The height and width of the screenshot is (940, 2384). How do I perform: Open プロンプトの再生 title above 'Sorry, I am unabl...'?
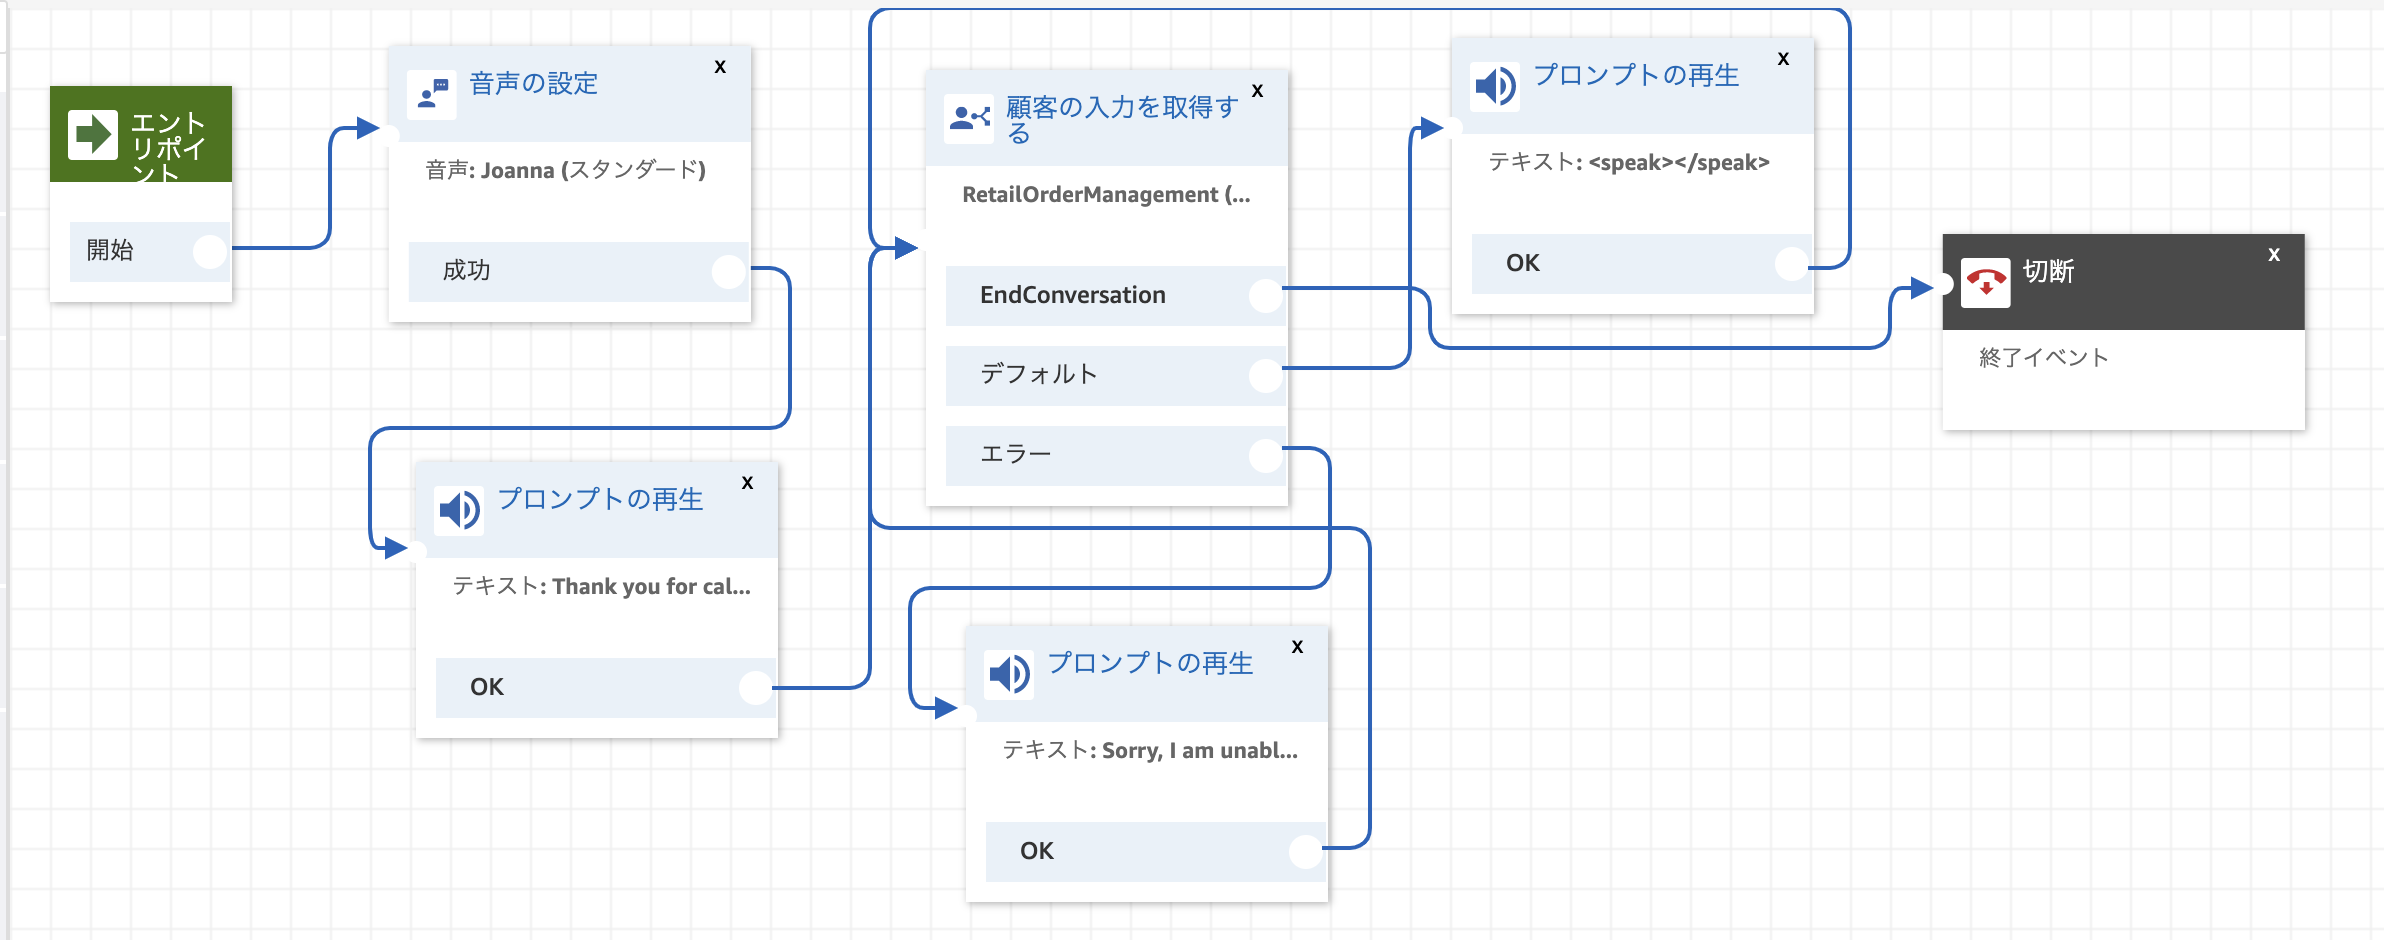1151,663
